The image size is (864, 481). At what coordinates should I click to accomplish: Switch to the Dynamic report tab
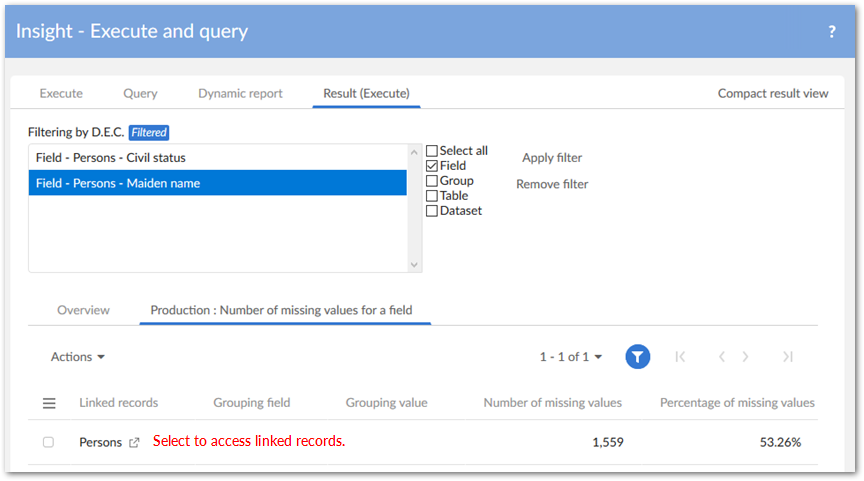240,93
